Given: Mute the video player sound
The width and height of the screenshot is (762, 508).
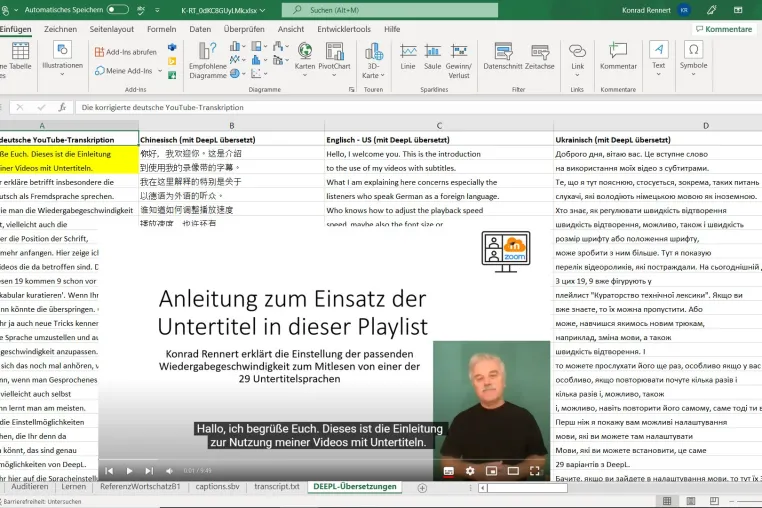Looking at the screenshot, I should (x=169, y=471).
